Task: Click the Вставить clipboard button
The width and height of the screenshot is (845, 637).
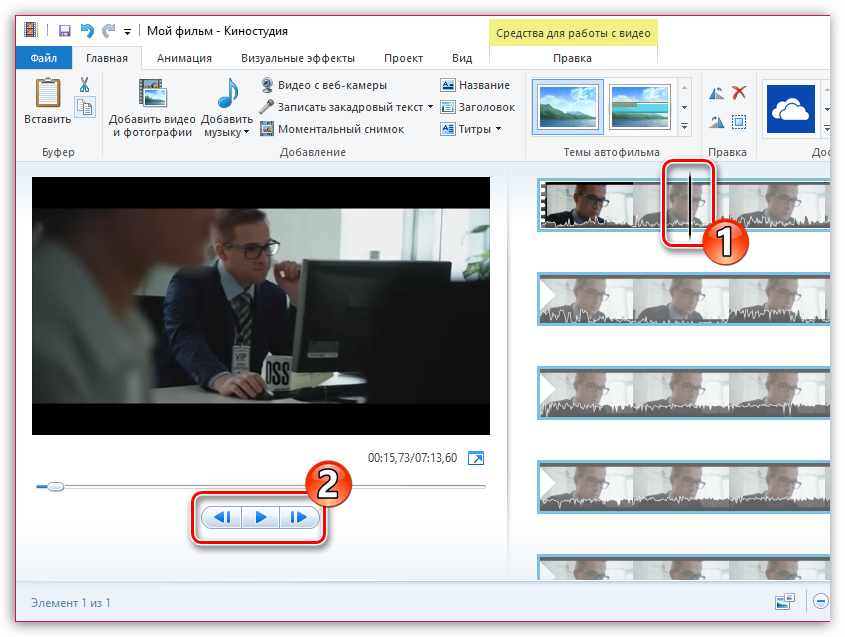Action: point(47,101)
